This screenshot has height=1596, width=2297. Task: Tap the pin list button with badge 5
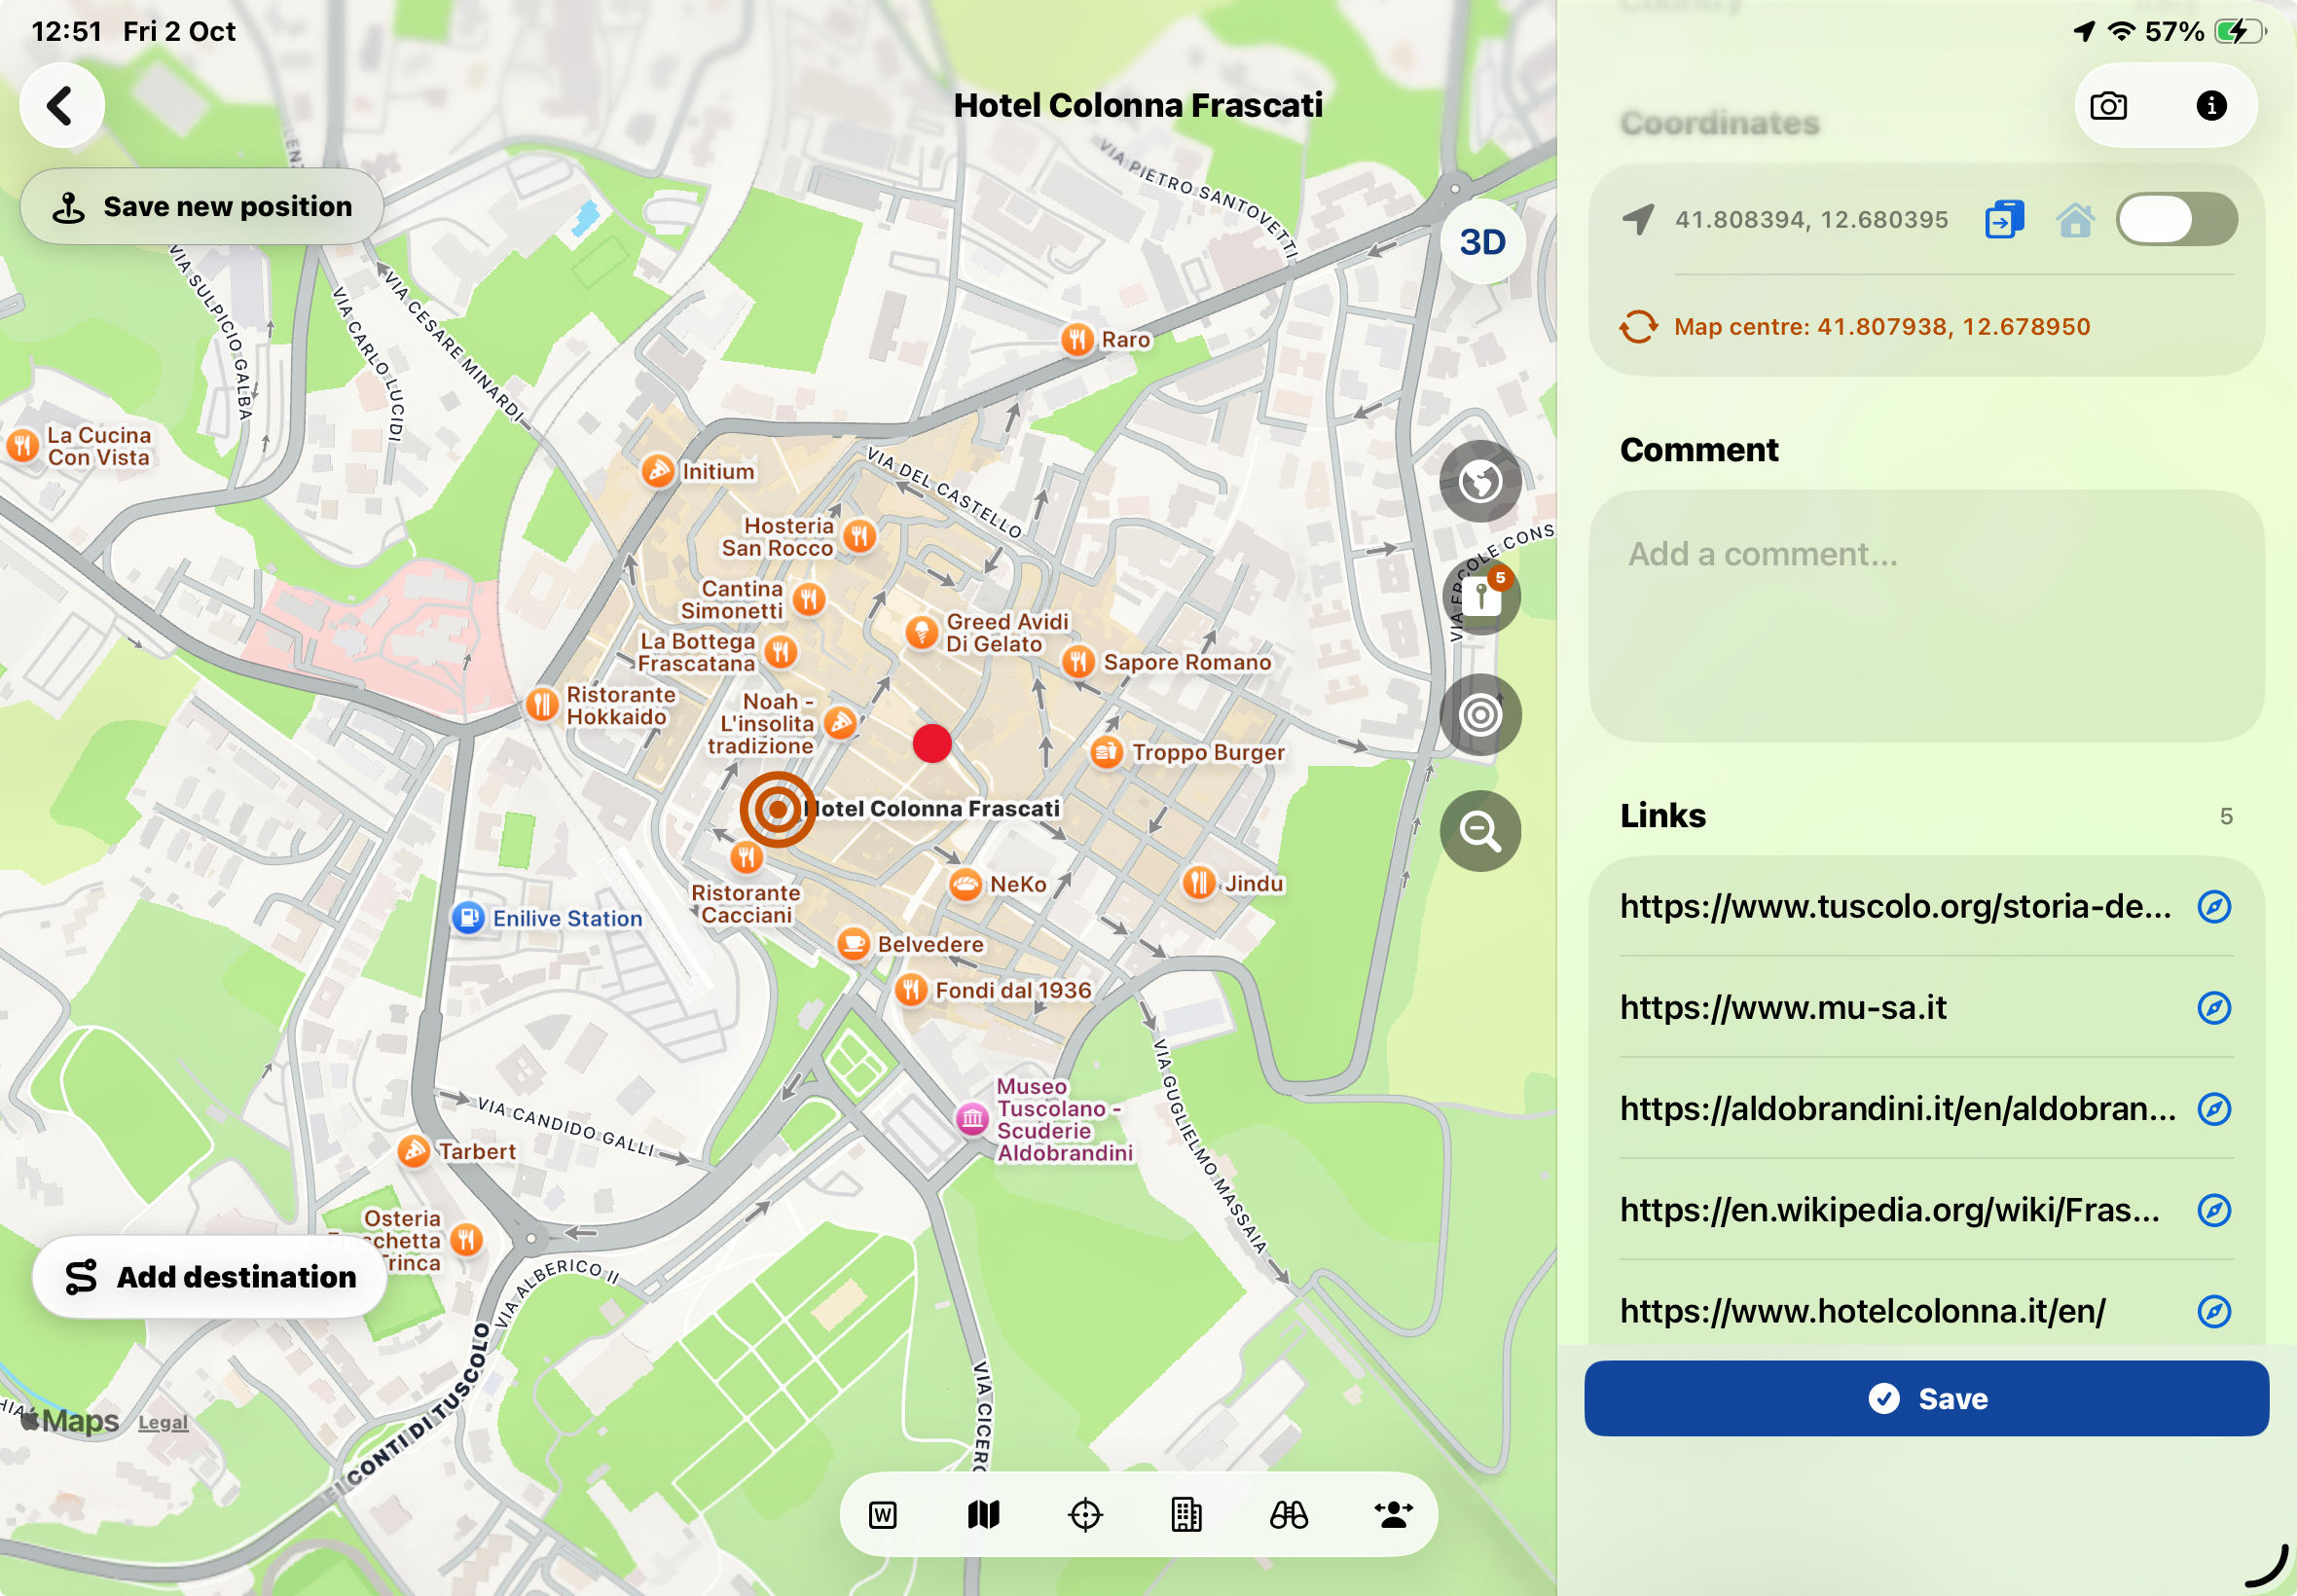[1480, 598]
